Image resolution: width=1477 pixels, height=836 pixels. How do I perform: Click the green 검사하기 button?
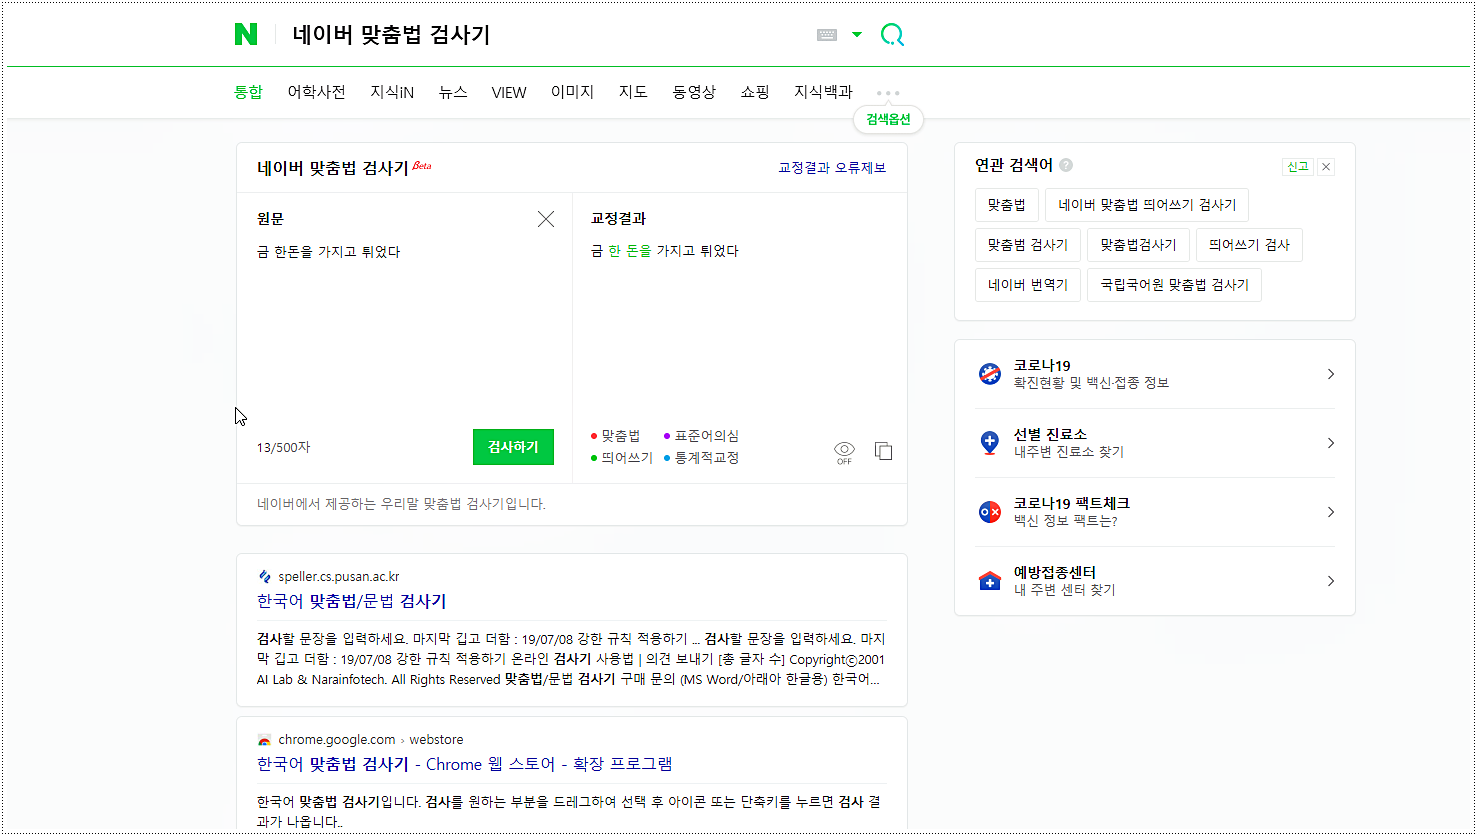tap(513, 447)
